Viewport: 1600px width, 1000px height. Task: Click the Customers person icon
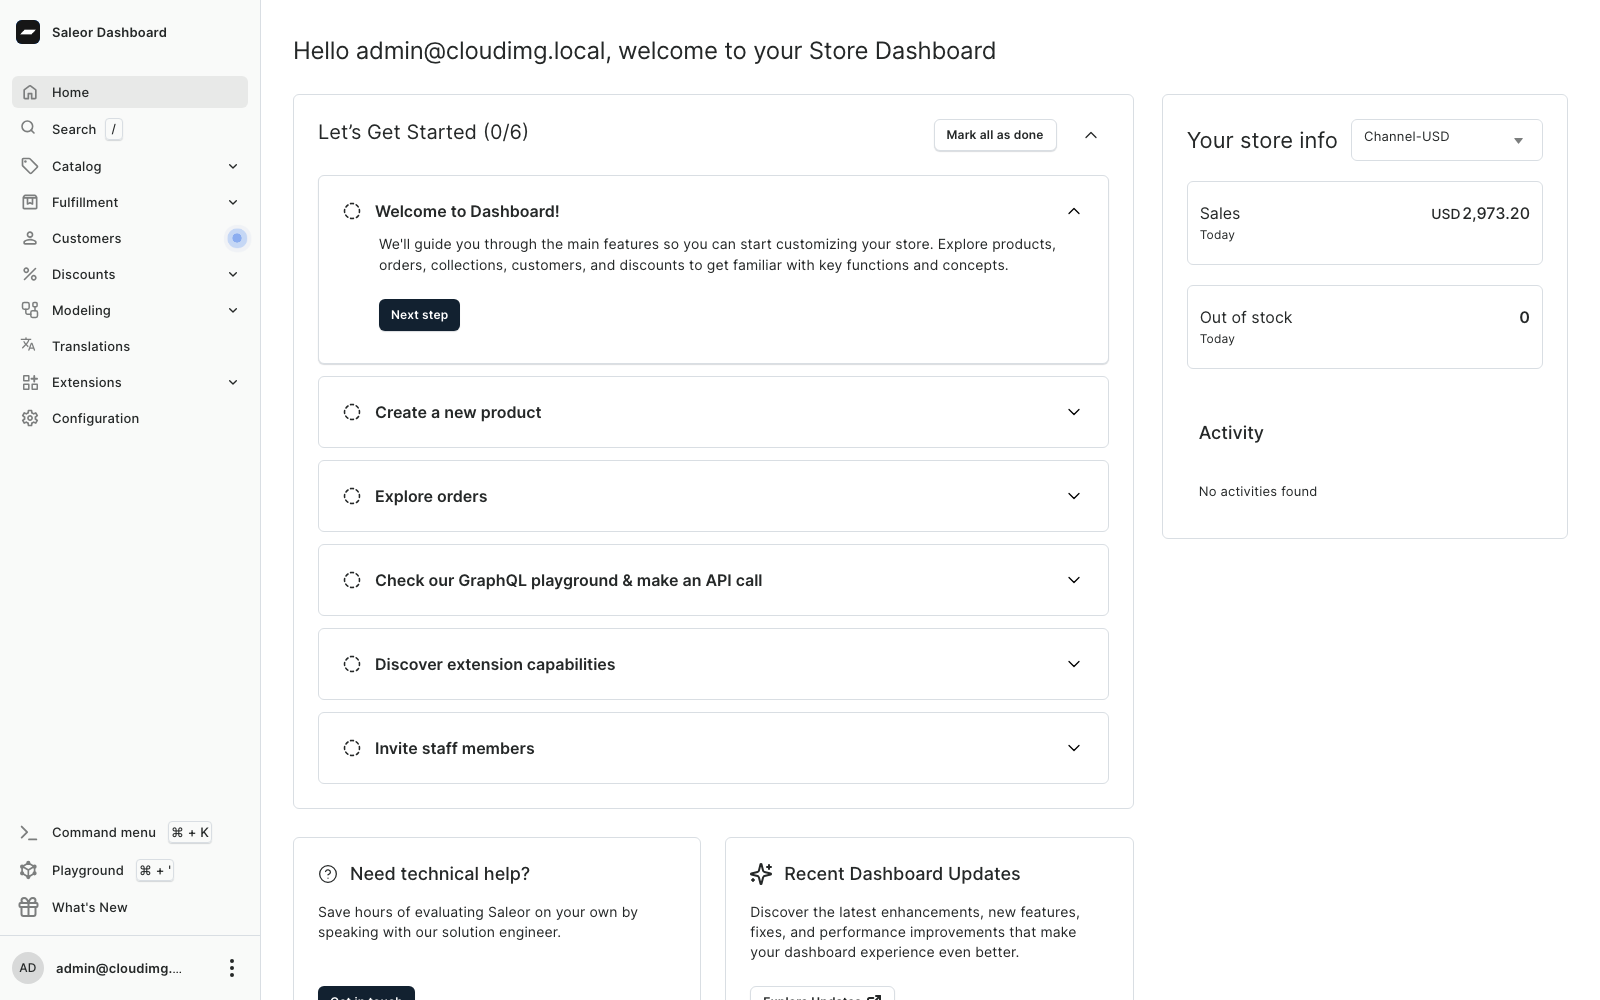click(30, 238)
